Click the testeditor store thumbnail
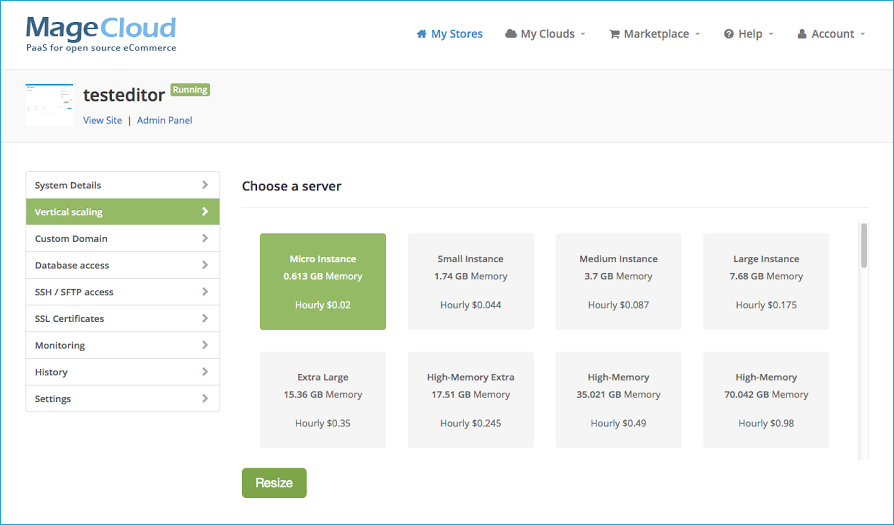The width and height of the screenshot is (894, 525). pos(50,105)
